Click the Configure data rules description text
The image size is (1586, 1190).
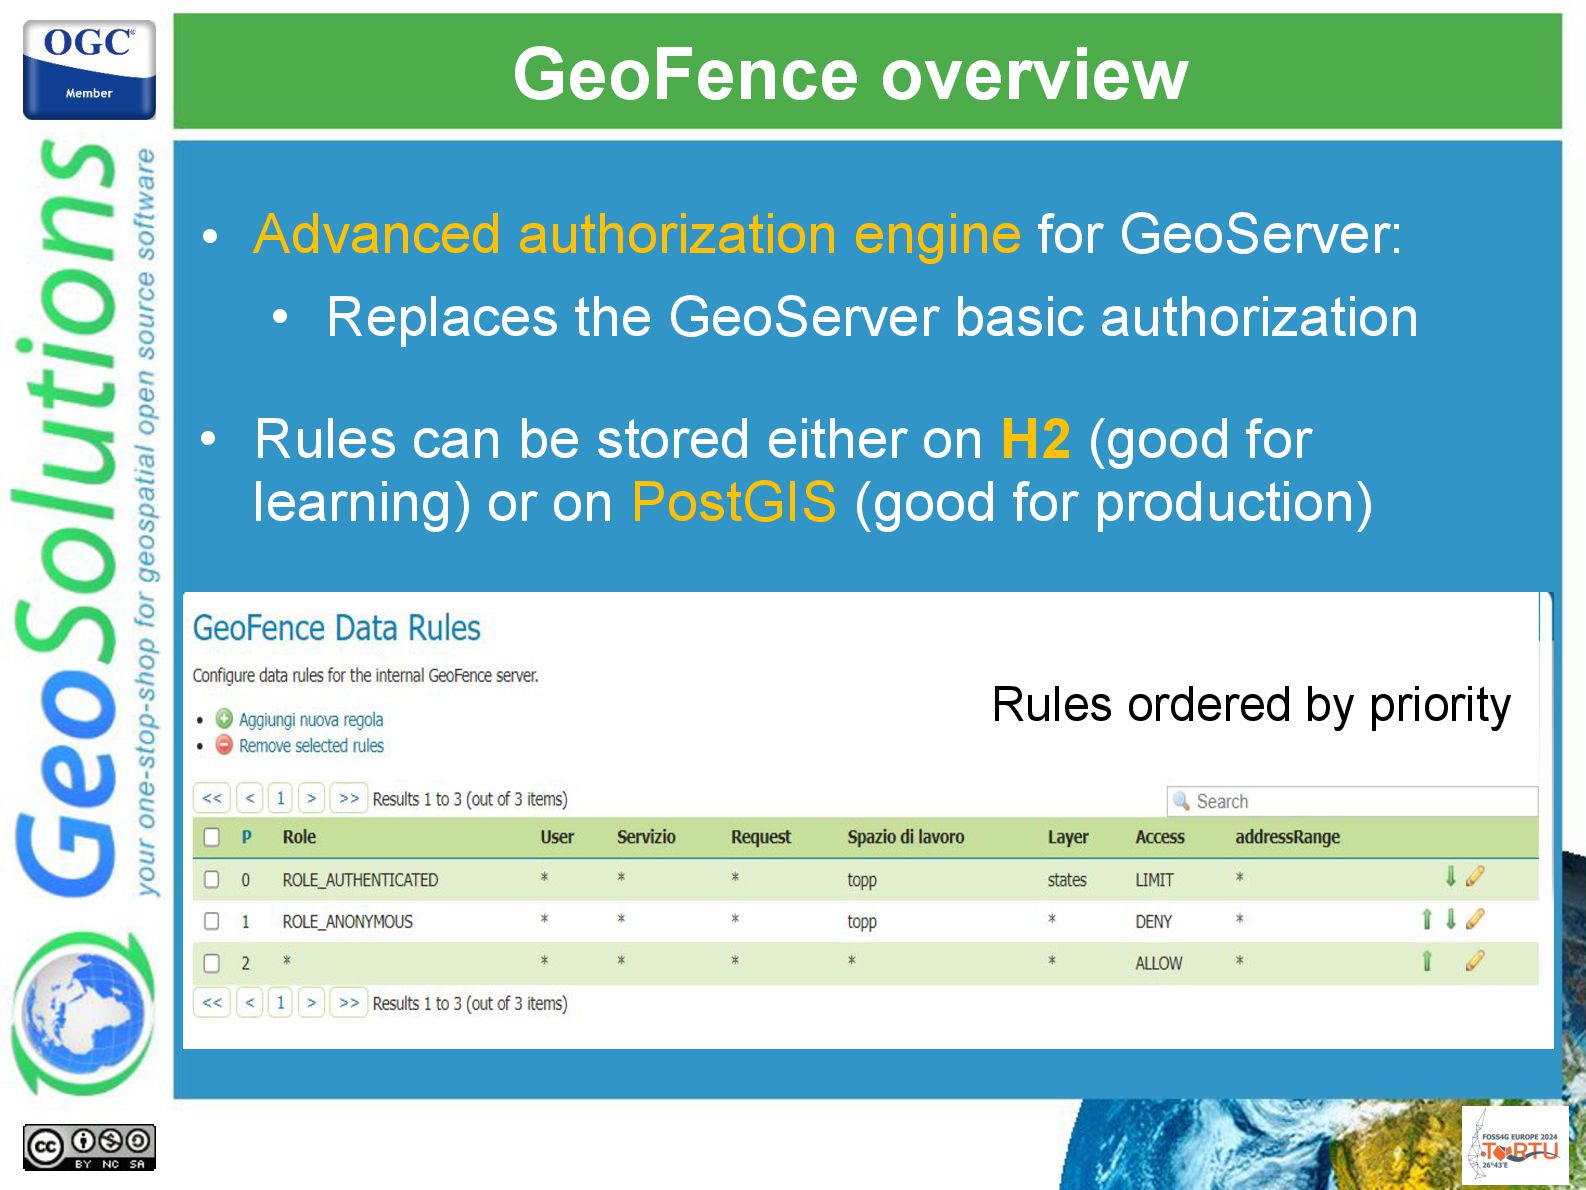coord(365,676)
